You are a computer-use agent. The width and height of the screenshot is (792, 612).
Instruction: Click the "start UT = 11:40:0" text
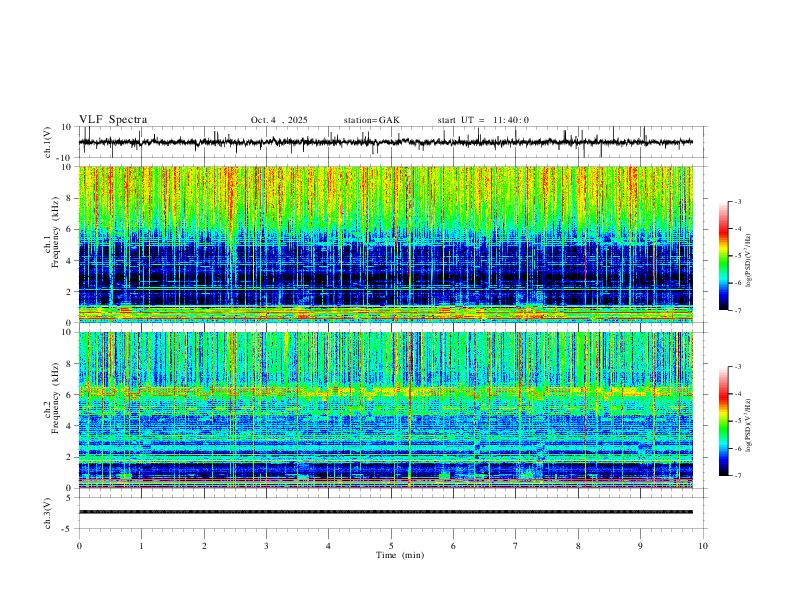coord(483,120)
